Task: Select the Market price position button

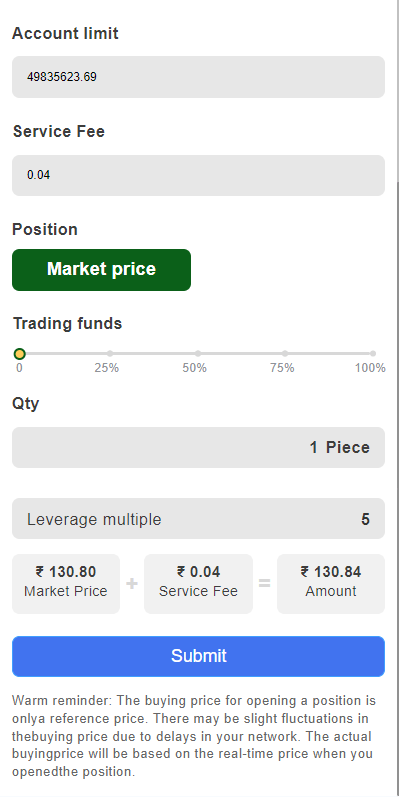Action: (102, 270)
